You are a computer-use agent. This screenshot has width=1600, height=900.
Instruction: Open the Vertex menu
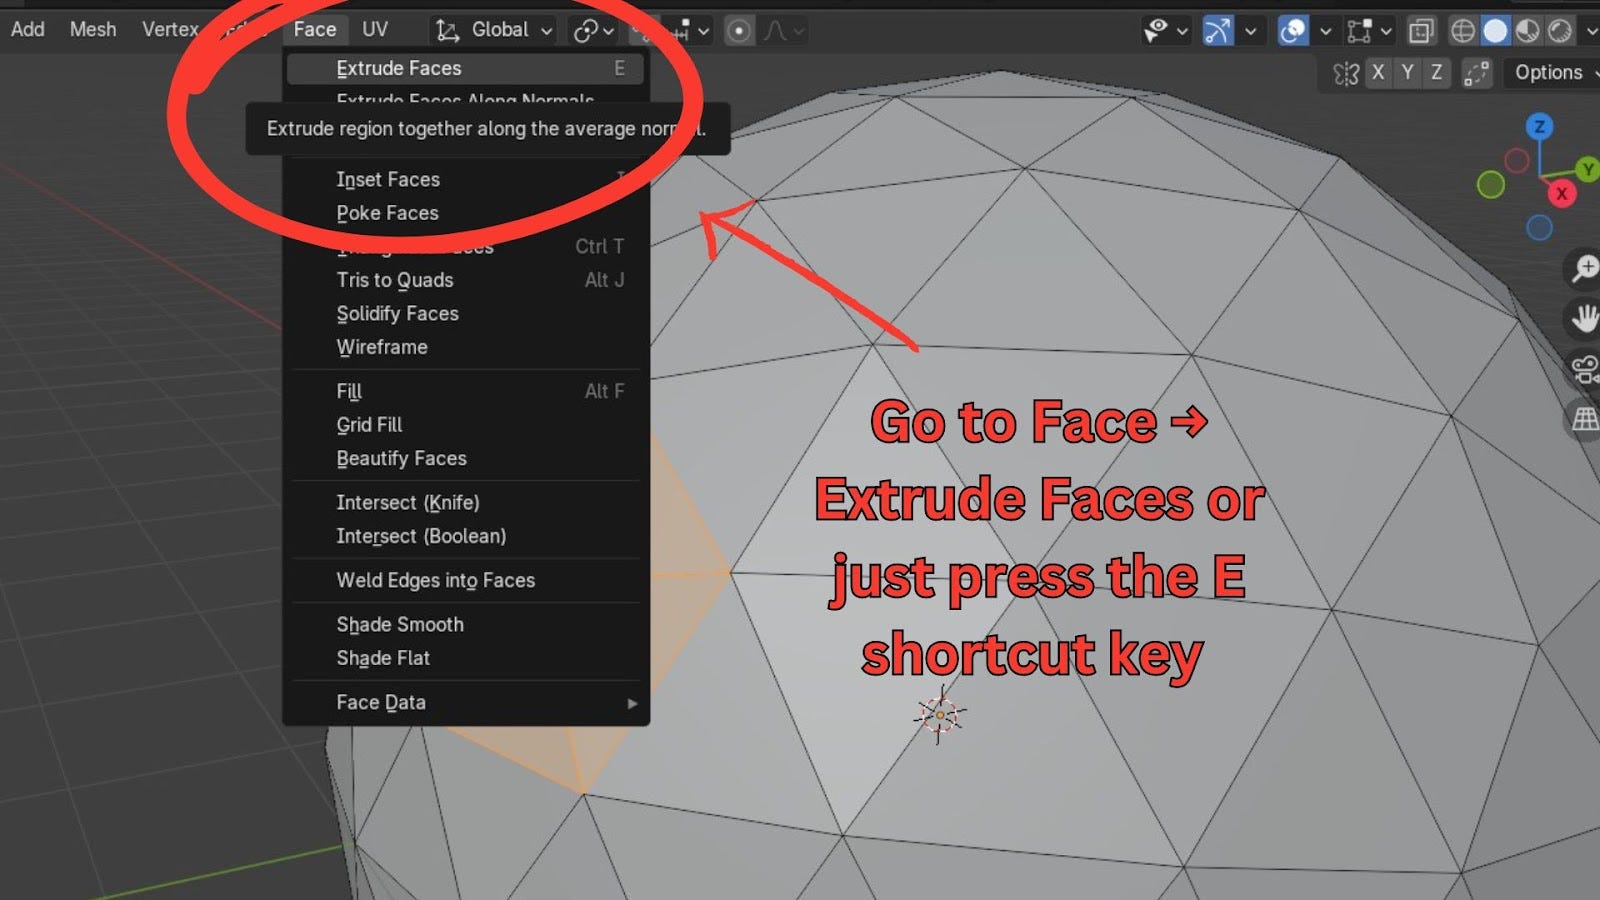[x=170, y=29]
